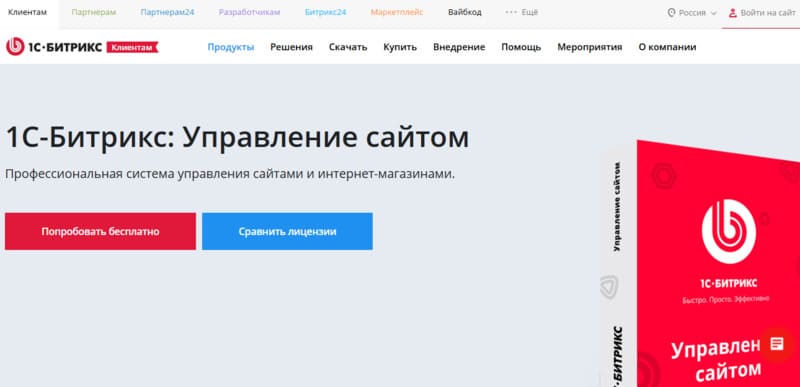Click the heading 1С-Битрикс: Управление сайтом
Viewport: 800px width, 387px height.
click(237, 138)
